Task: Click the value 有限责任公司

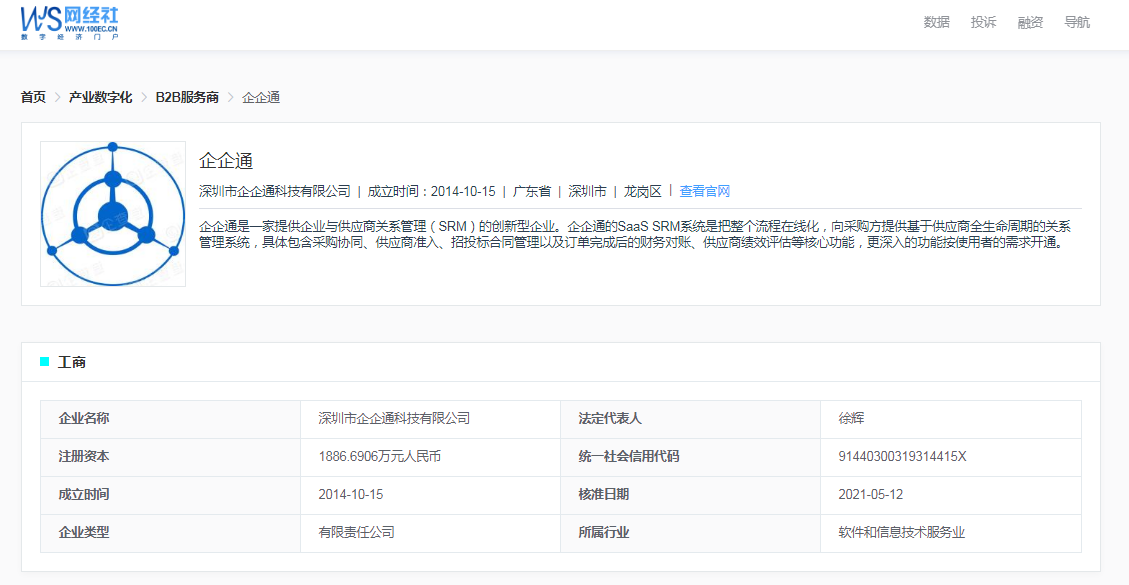Action: [356, 533]
